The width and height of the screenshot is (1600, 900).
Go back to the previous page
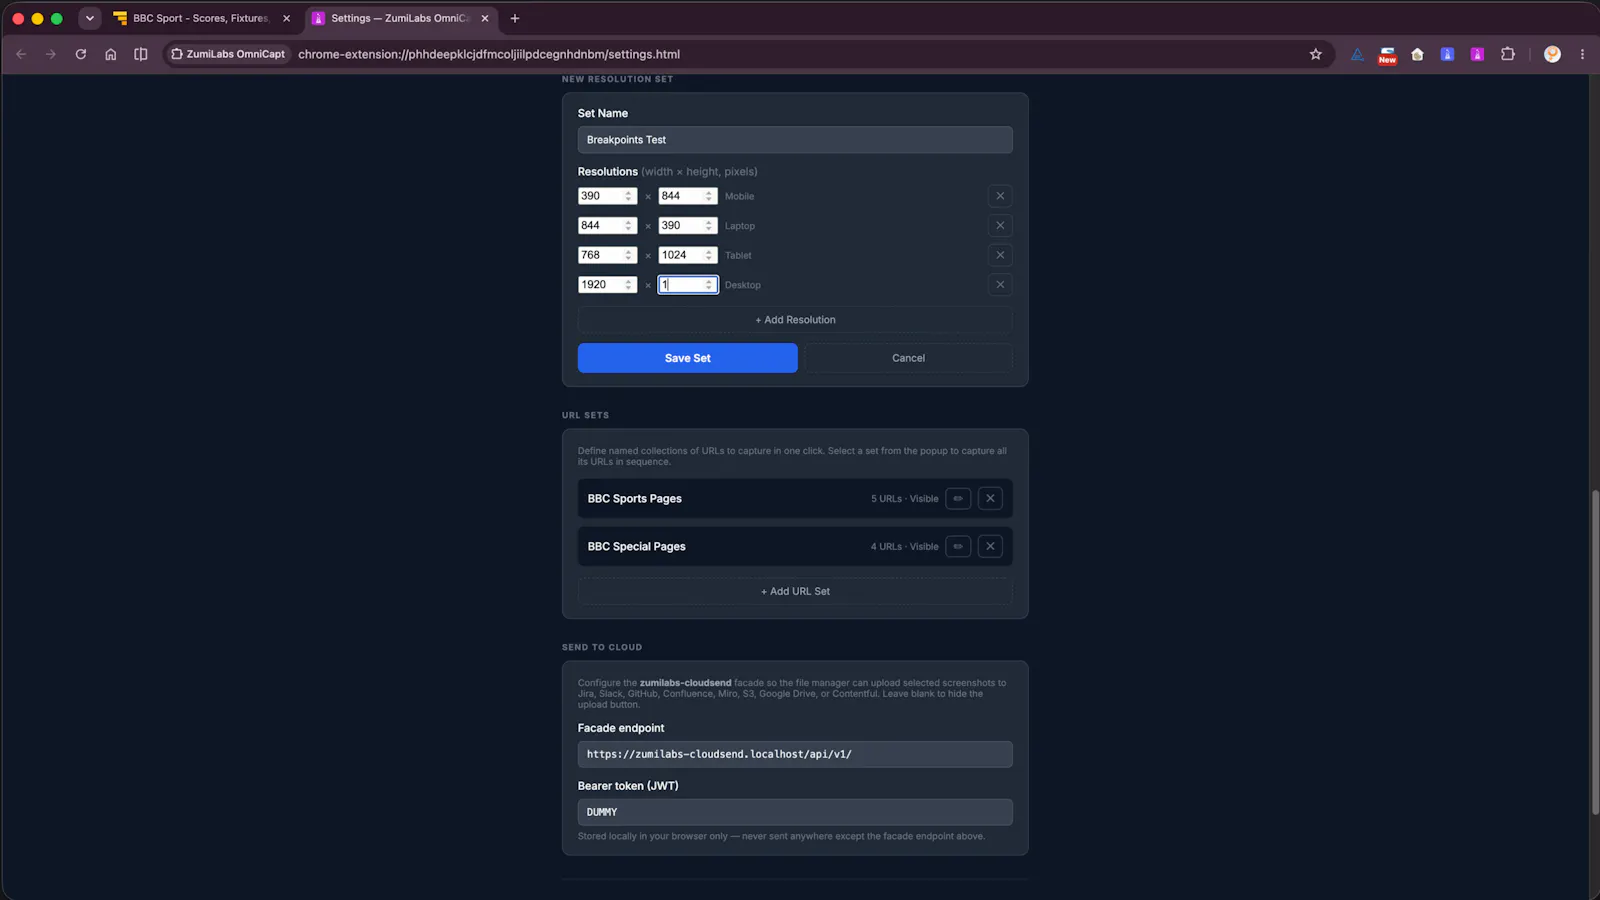[21, 54]
